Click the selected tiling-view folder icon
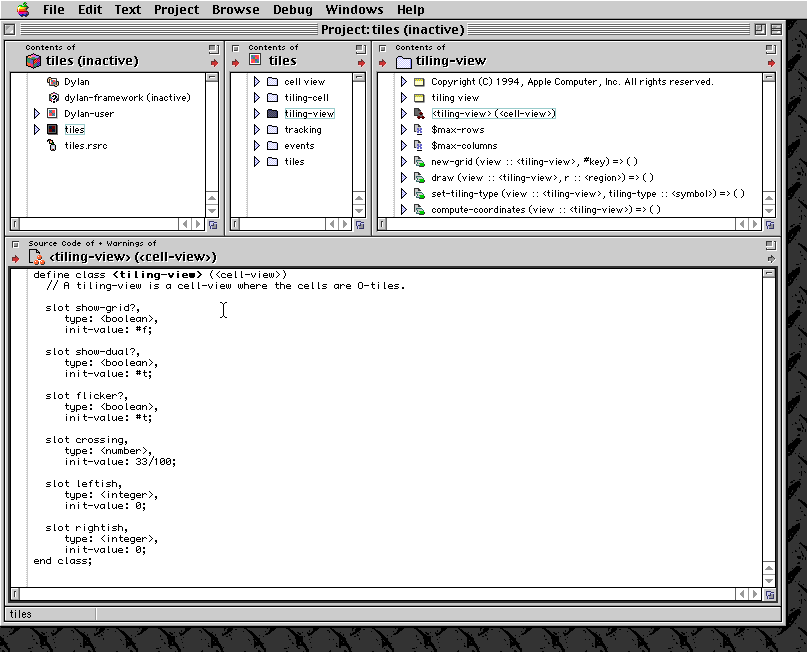Viewport: 807px width, 652px height. pyautogui.click(x=273, y=113)
